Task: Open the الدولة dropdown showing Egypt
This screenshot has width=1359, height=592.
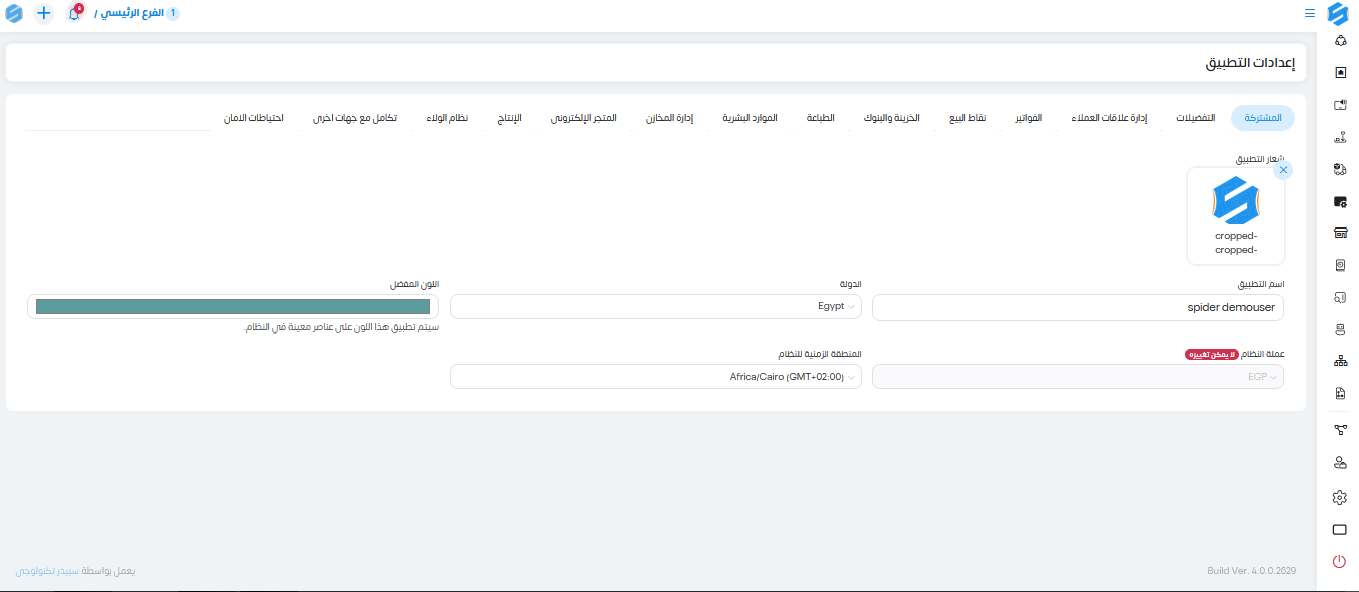Action: 656,306
